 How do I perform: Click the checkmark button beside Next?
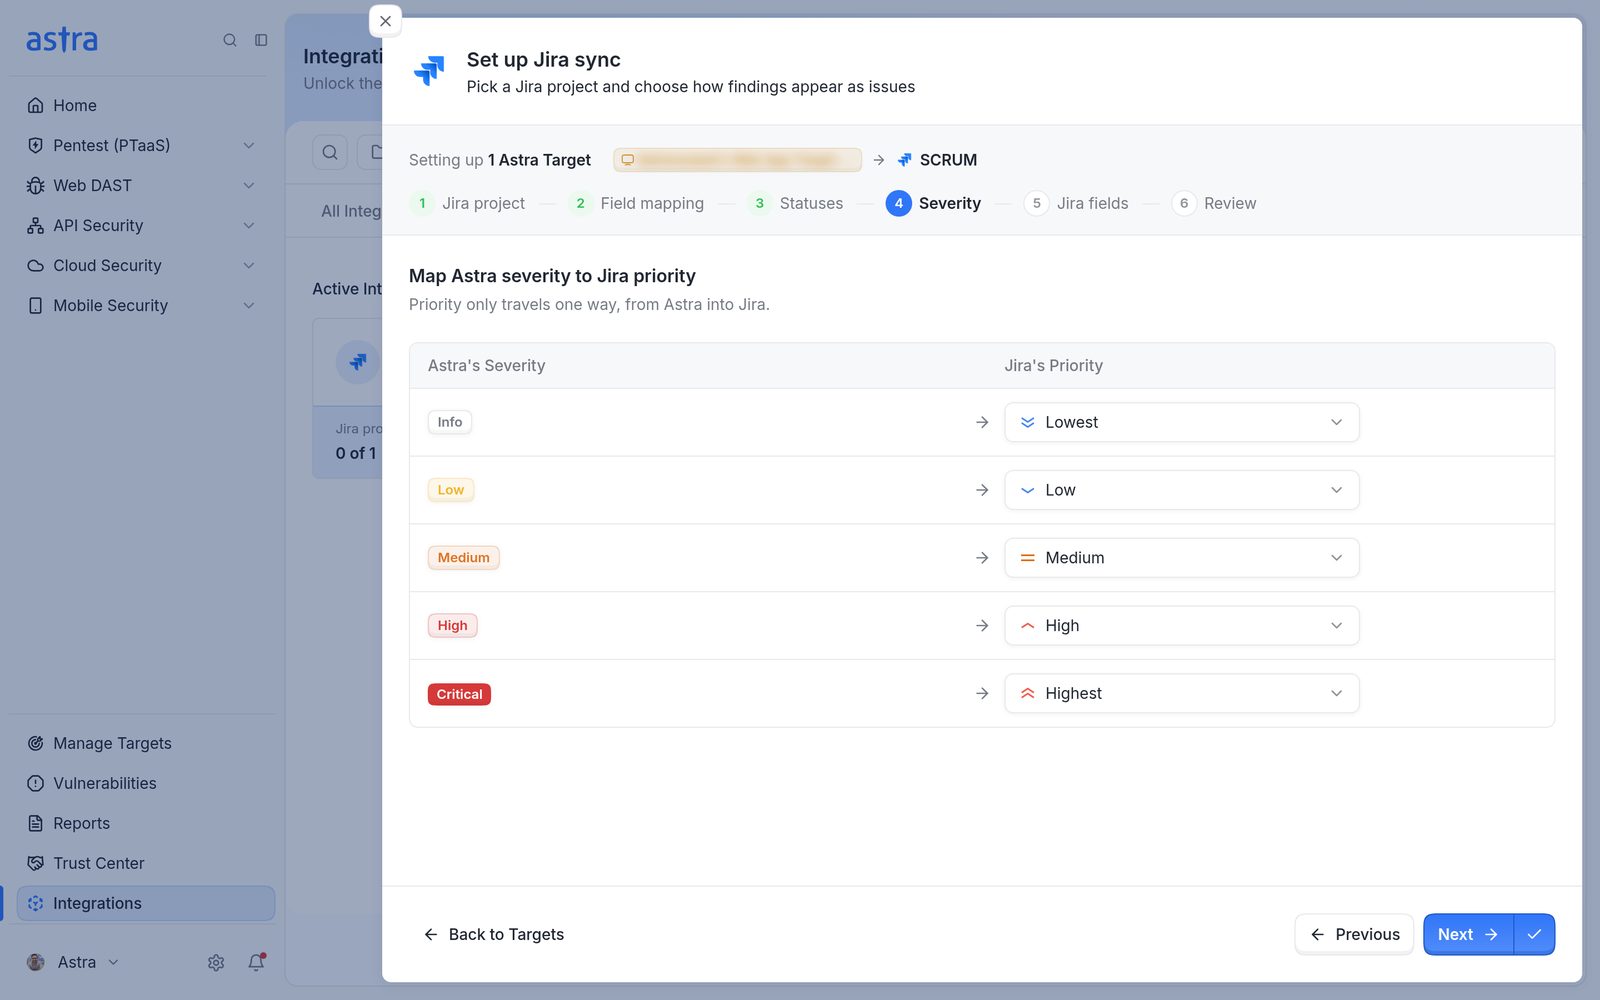point(1534,934)
